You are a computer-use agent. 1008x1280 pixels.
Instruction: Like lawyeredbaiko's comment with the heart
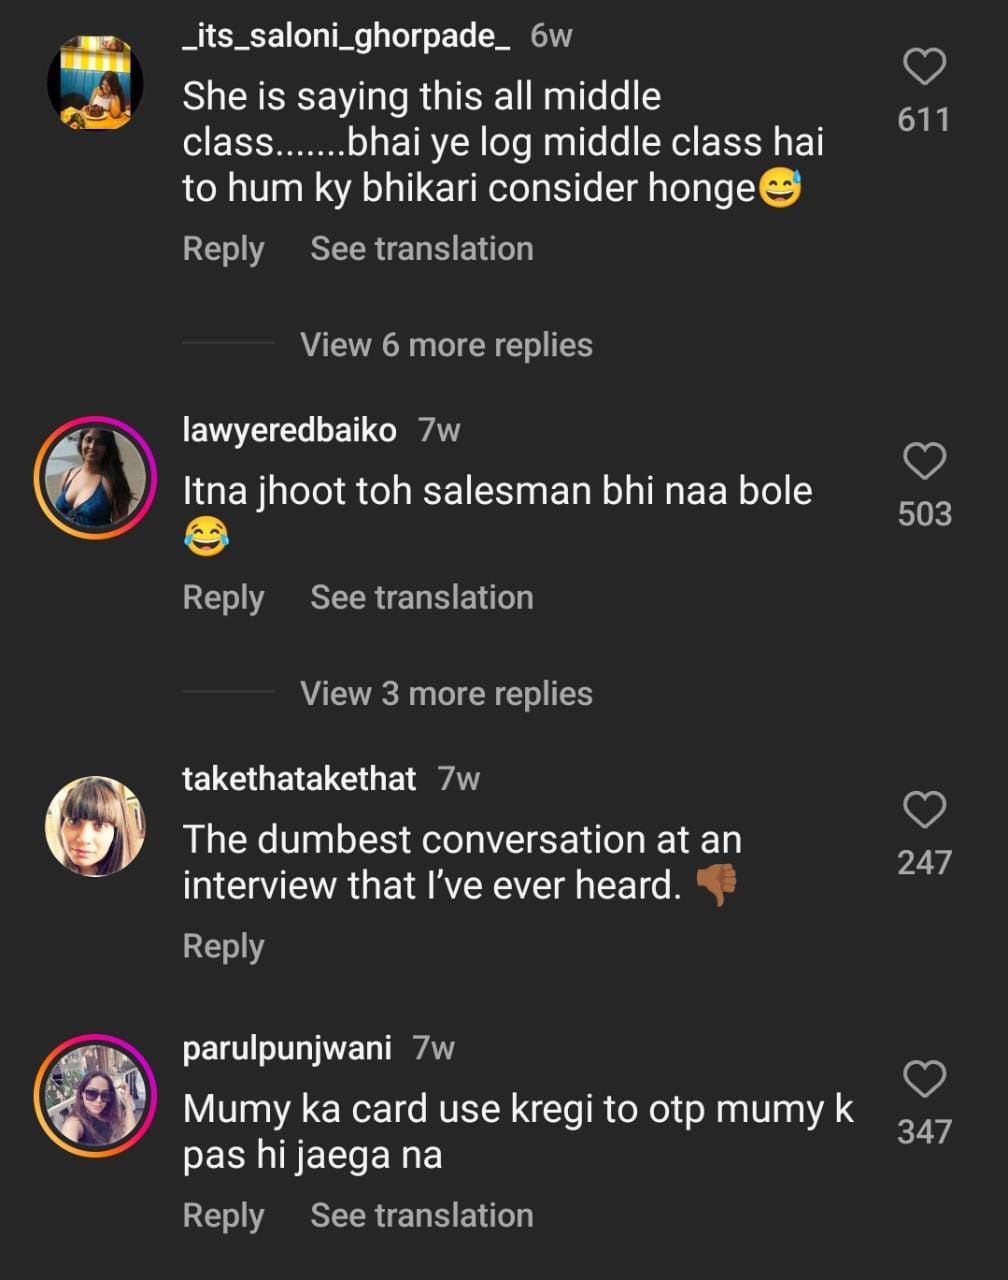(x=924, y=461)
